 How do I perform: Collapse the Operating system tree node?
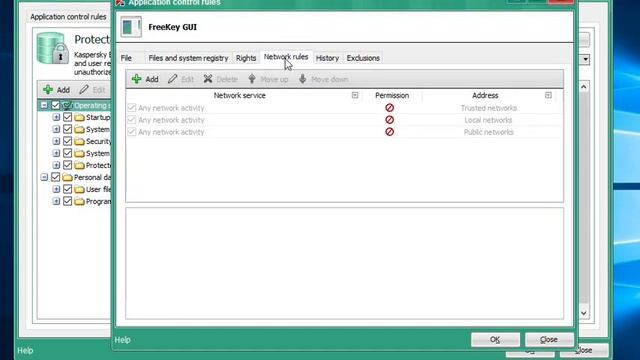(44, 105)
